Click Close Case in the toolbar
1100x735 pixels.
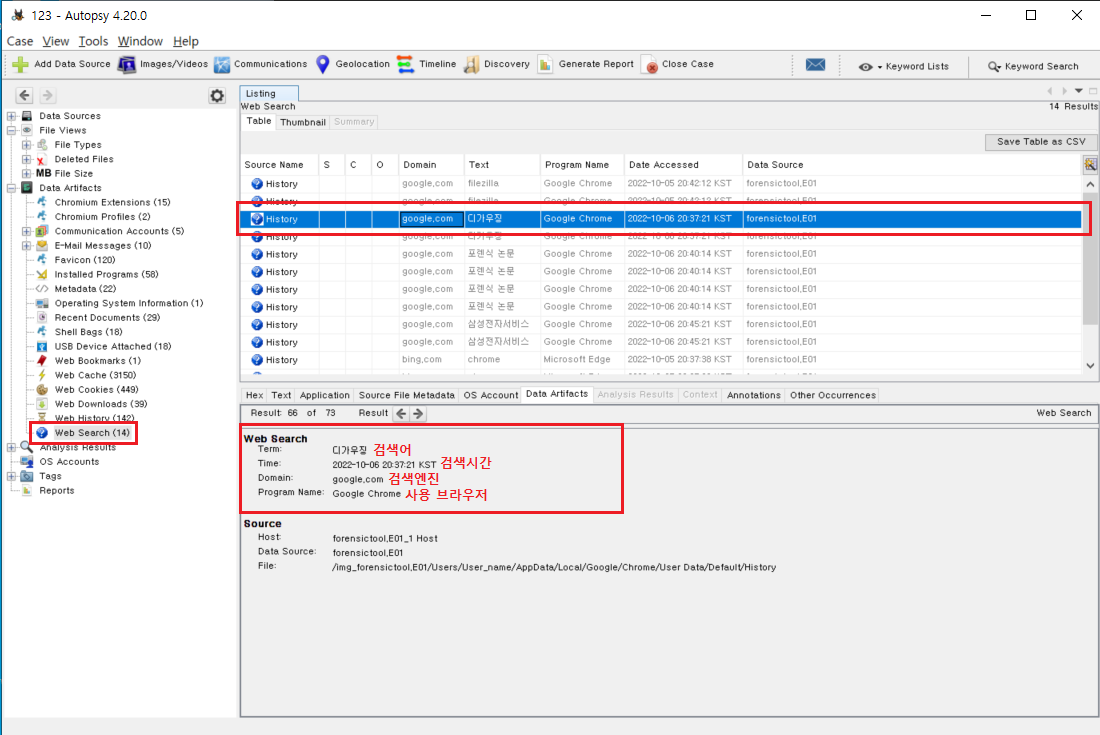(x=678, y=65)
